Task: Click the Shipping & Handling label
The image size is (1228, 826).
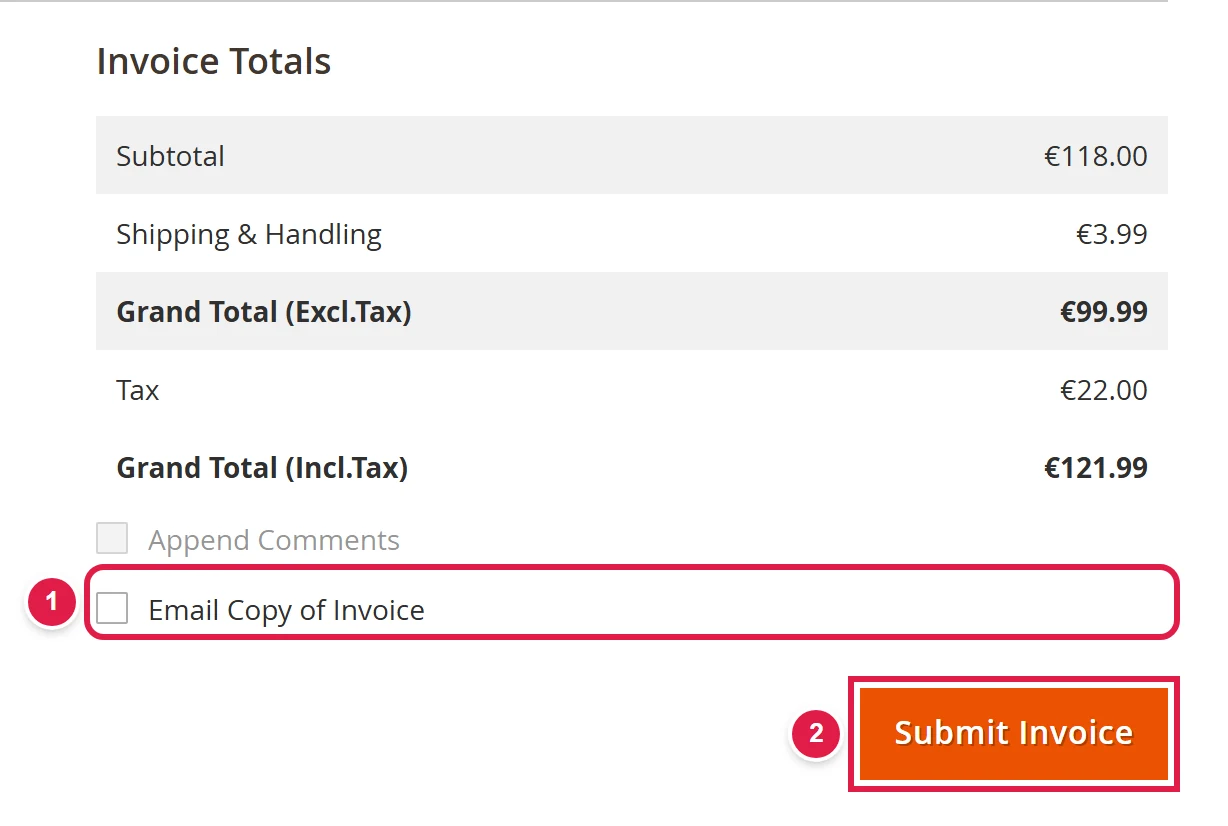Action: (x=249, y=235)
